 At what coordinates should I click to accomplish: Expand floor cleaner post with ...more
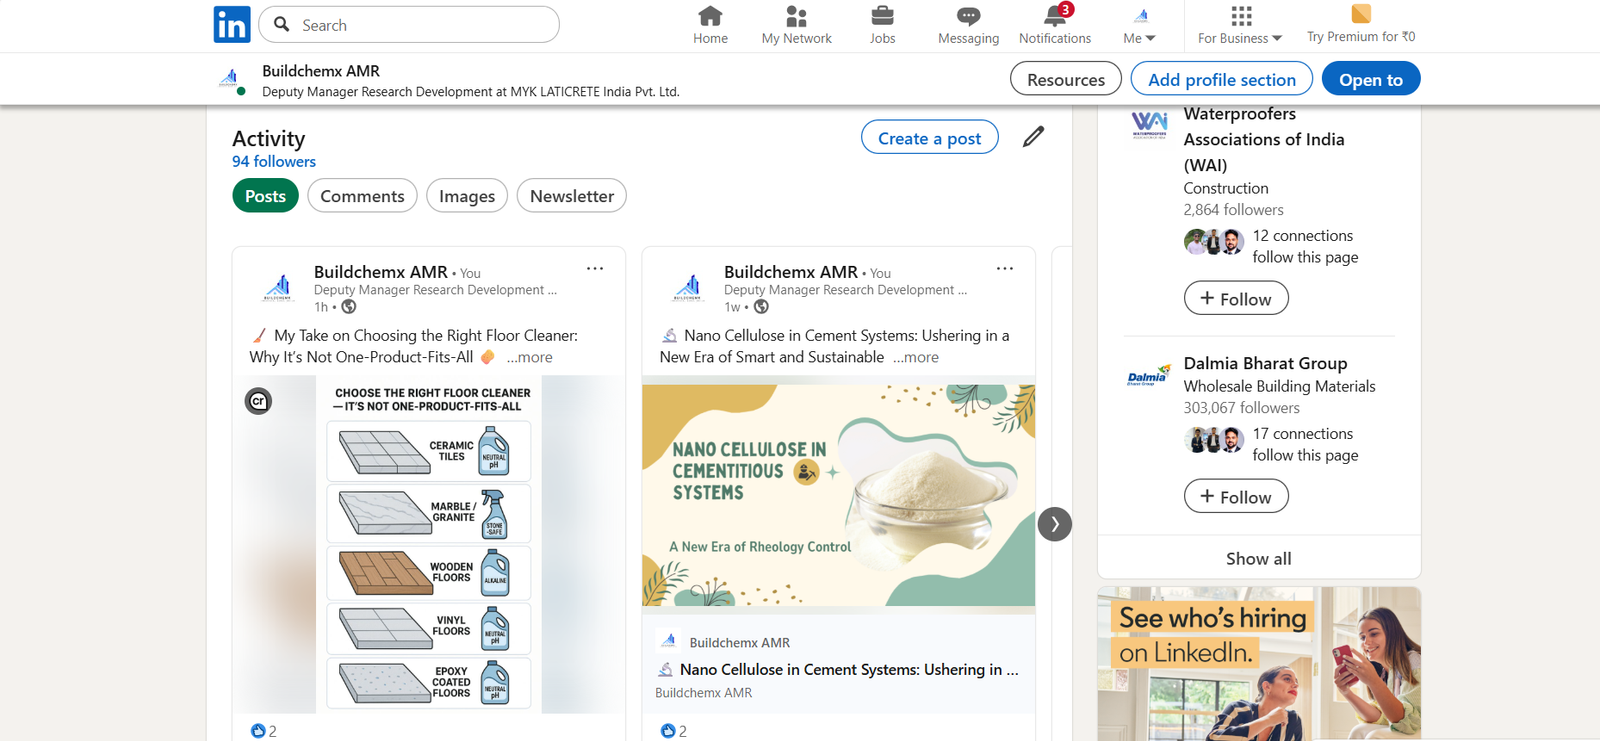[x=529, y=357]
